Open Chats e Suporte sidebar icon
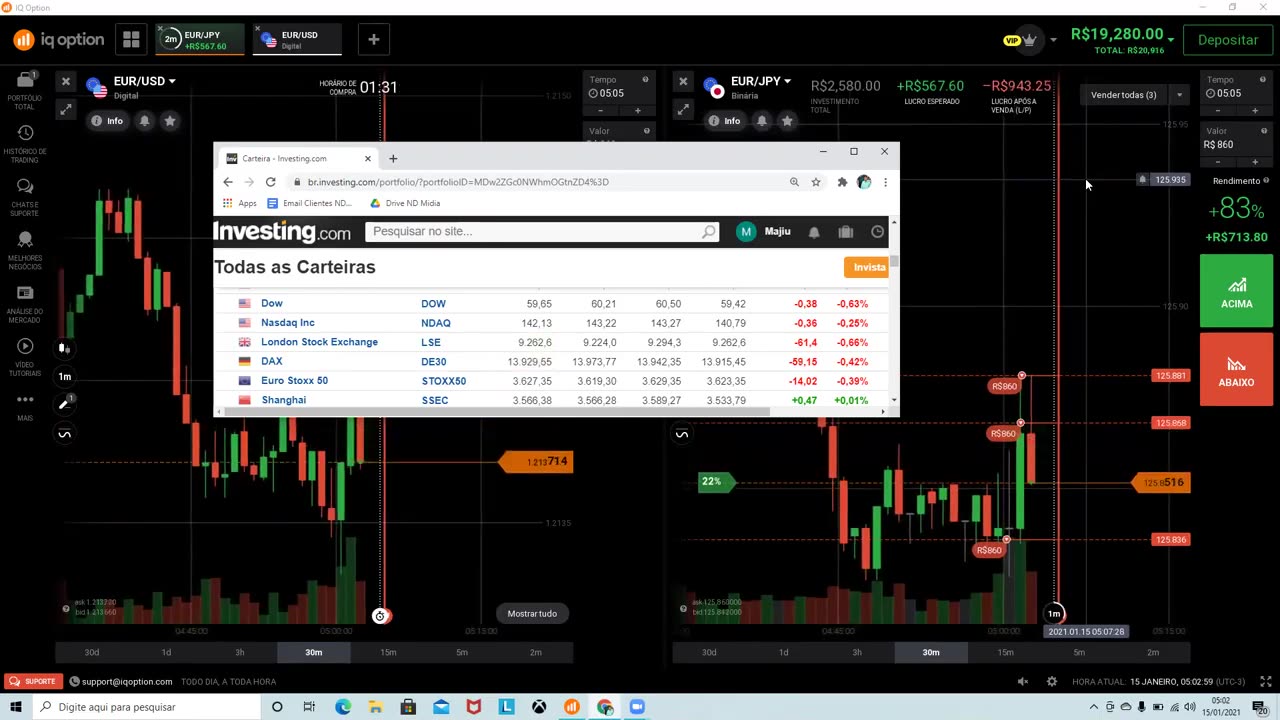 [x=25, y=195]
